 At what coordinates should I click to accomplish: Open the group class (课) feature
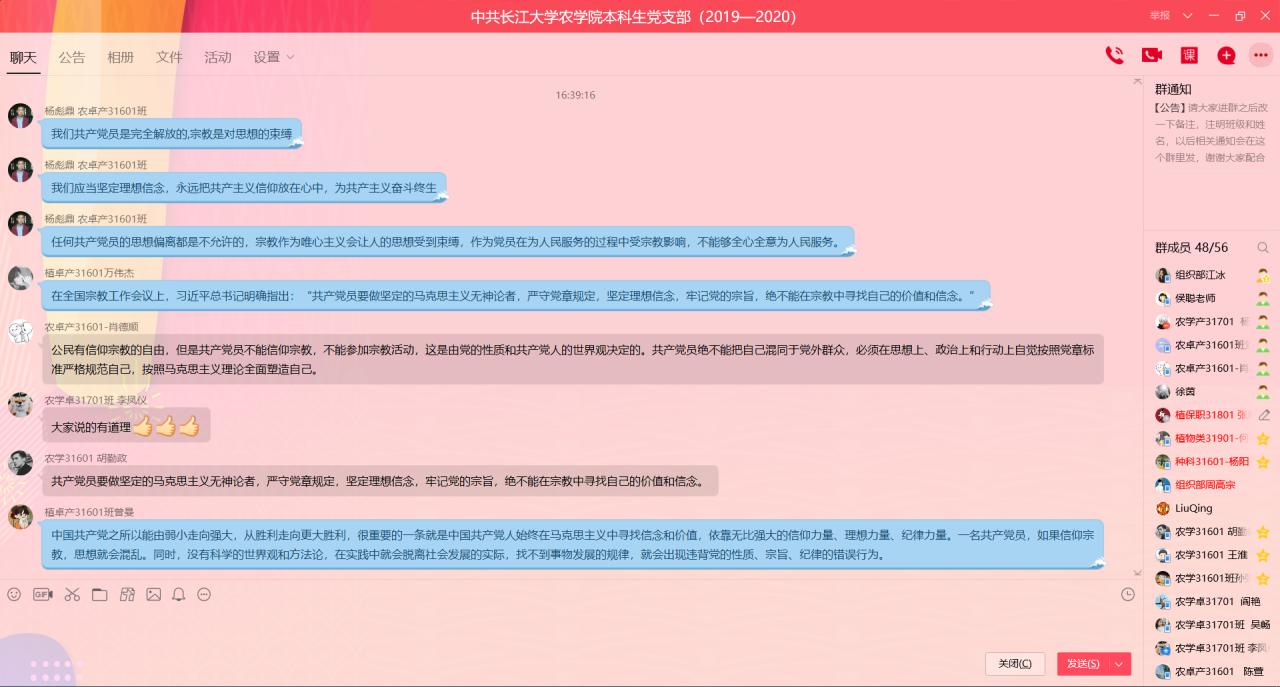click(x=1189, y=56)
